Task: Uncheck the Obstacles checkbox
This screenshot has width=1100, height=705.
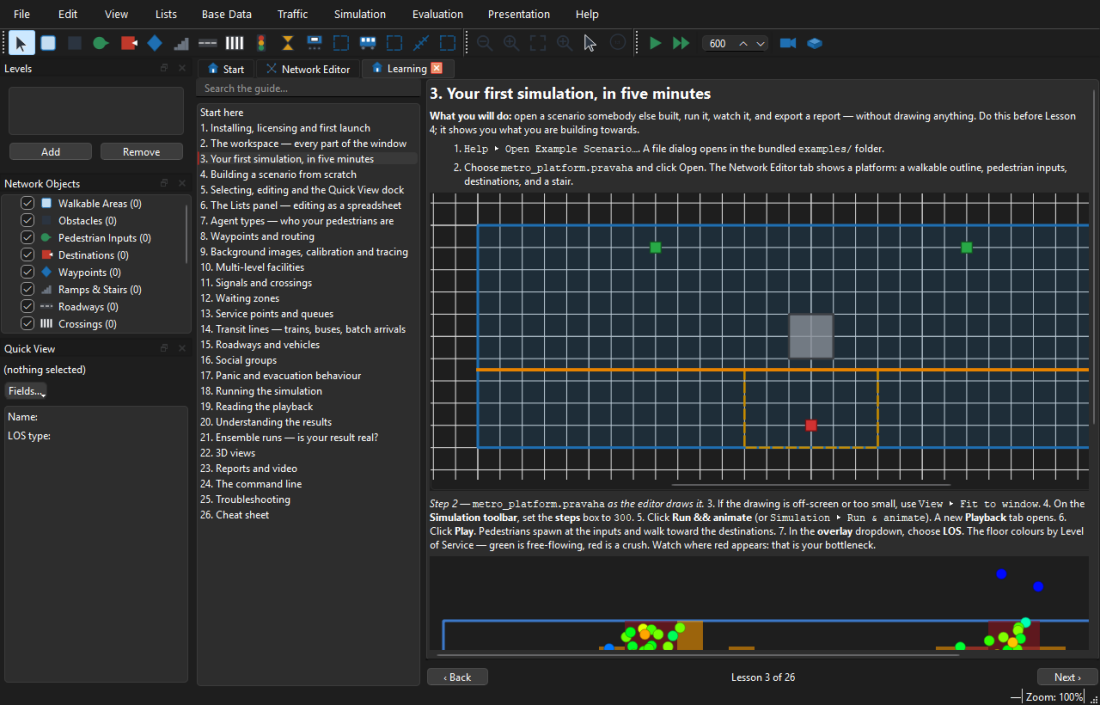Action: click(27, 221)
